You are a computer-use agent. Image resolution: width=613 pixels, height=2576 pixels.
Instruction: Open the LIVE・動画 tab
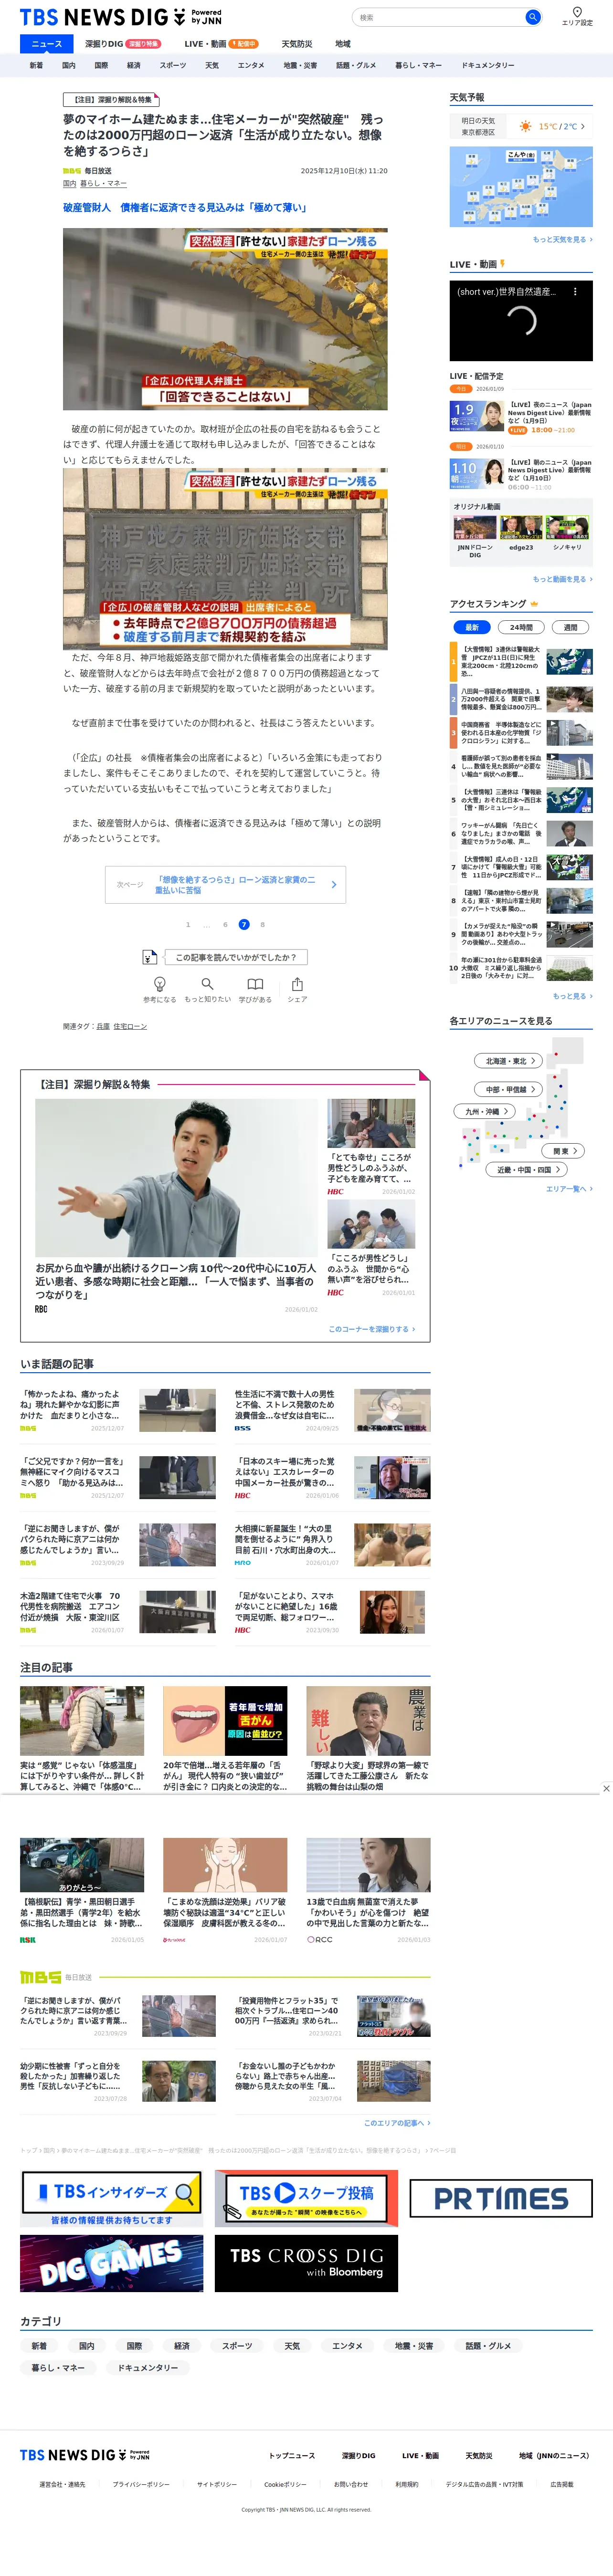click(x=221, y=44)
